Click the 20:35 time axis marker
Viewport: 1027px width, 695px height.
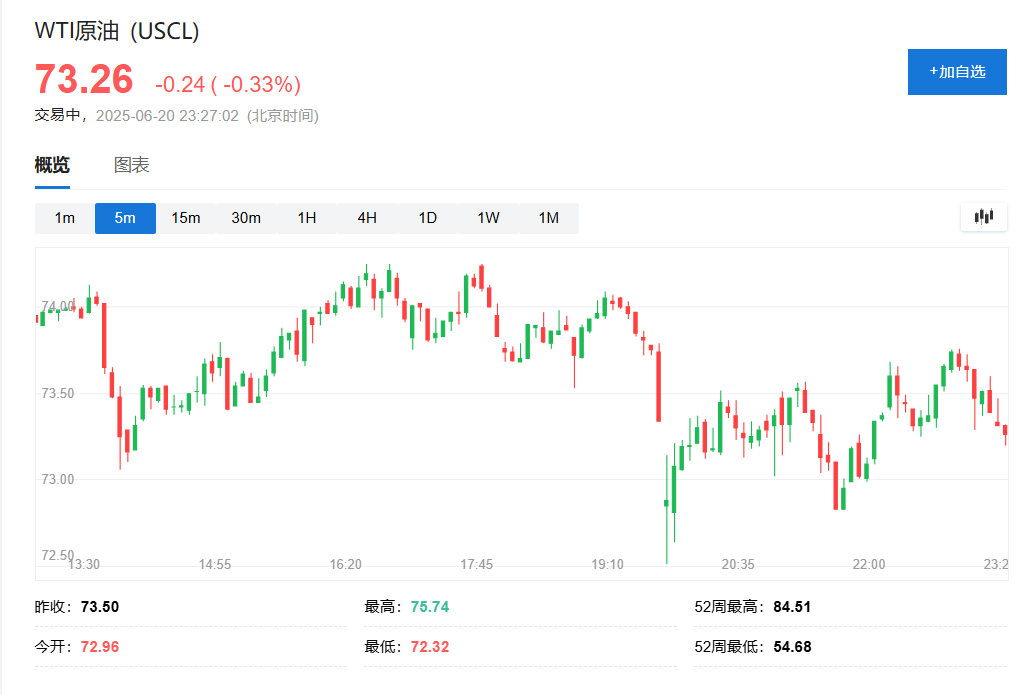tap(738, 564)
